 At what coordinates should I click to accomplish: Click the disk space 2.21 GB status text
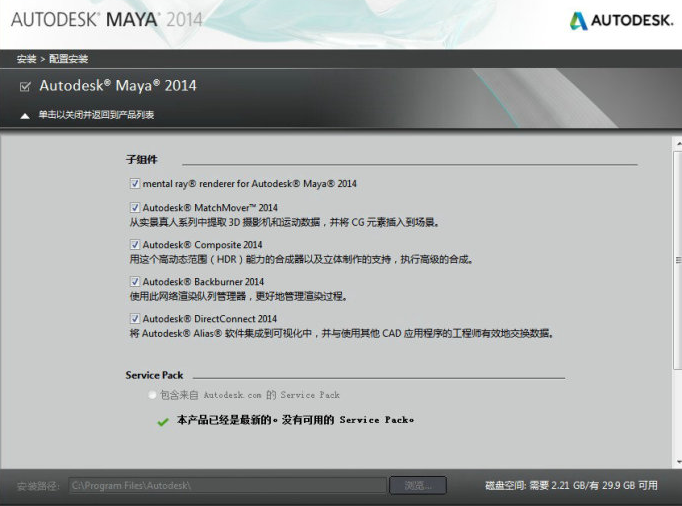pos(571,485)
